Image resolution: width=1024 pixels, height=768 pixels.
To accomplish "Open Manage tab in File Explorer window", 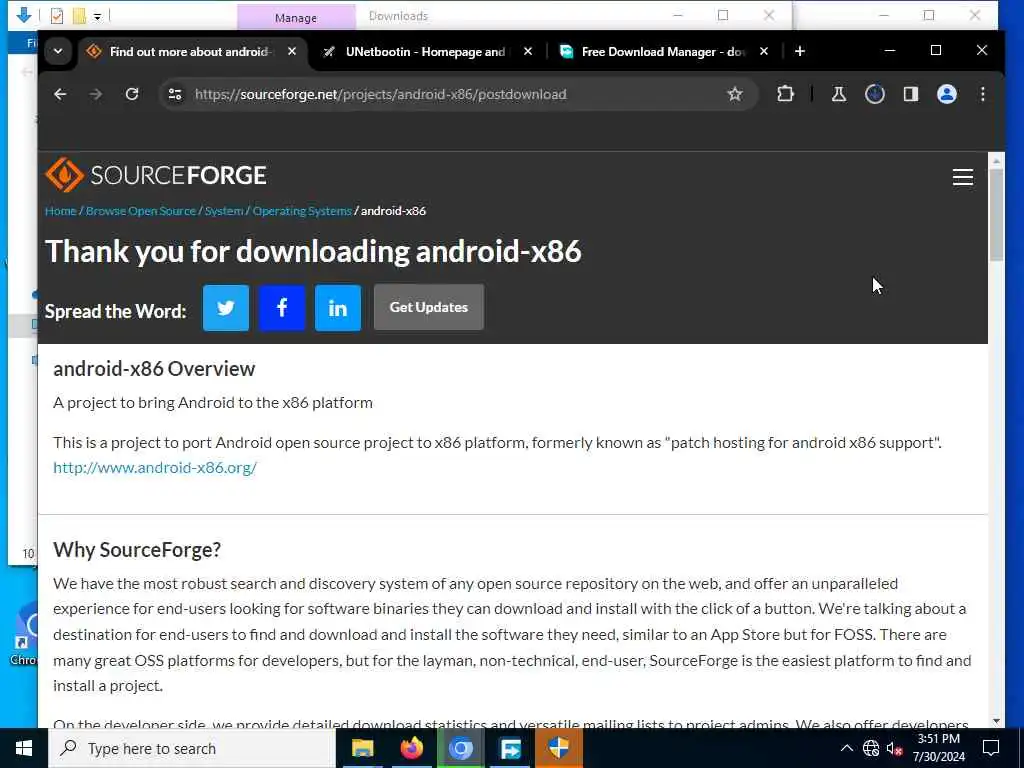I will (295, 18).
